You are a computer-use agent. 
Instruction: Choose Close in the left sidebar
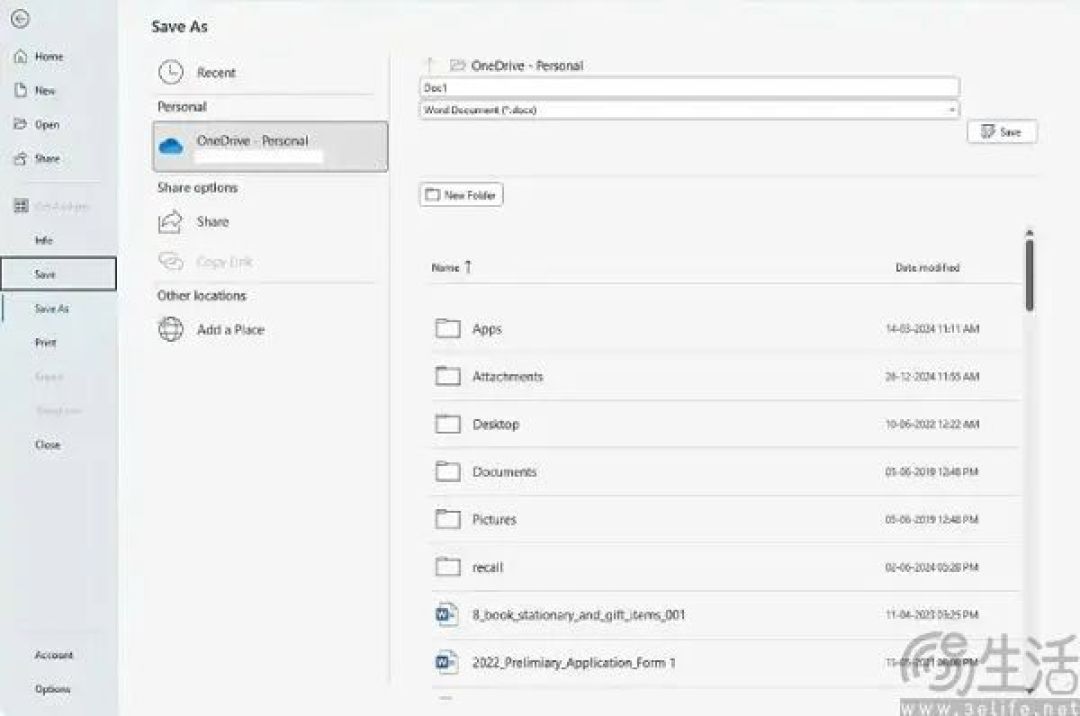click(48, 445)
